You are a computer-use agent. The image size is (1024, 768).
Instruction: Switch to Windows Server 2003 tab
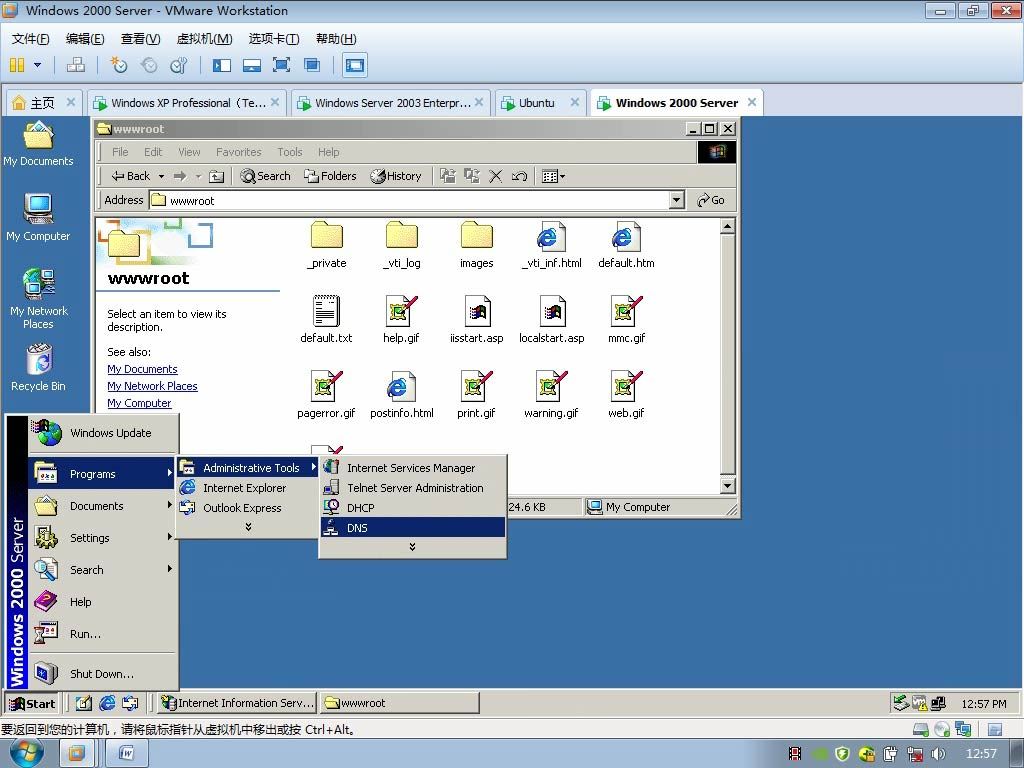(x=390, y=103)
